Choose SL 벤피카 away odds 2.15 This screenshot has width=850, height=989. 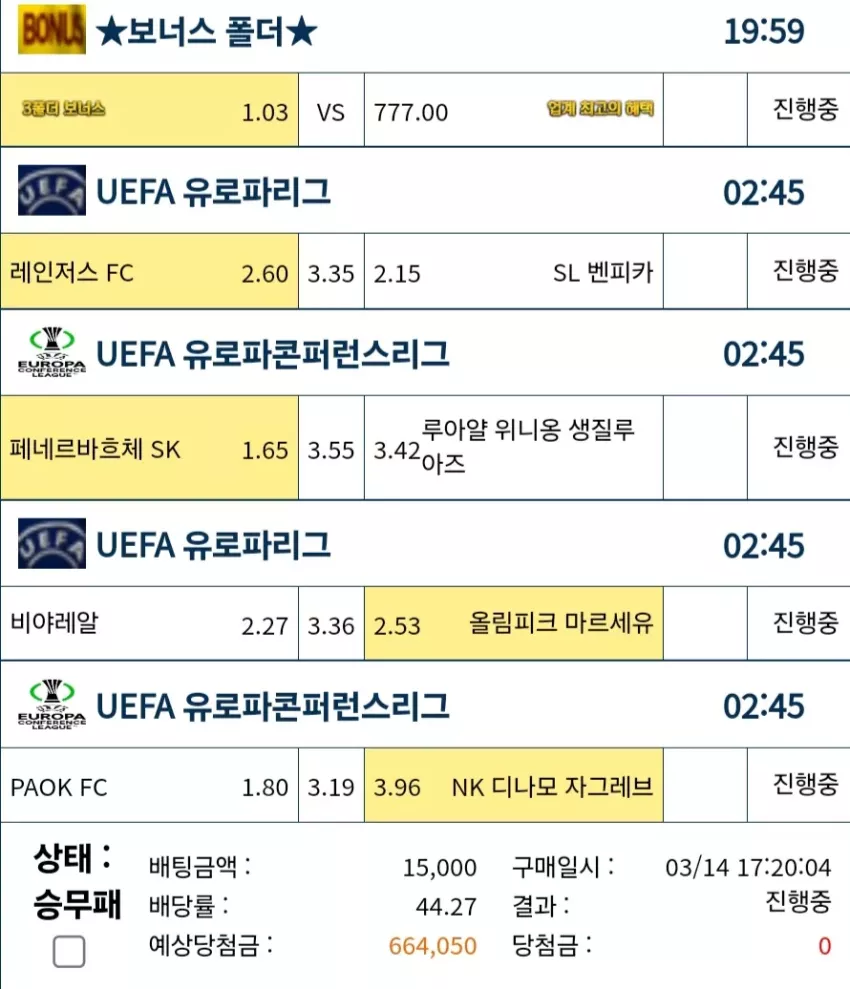point(513,272)
